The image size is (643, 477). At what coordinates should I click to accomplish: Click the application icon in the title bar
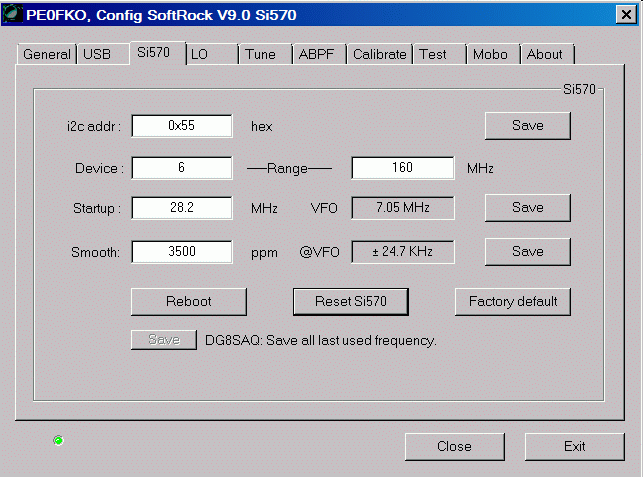pyautogui.click(x=13, y=14)
